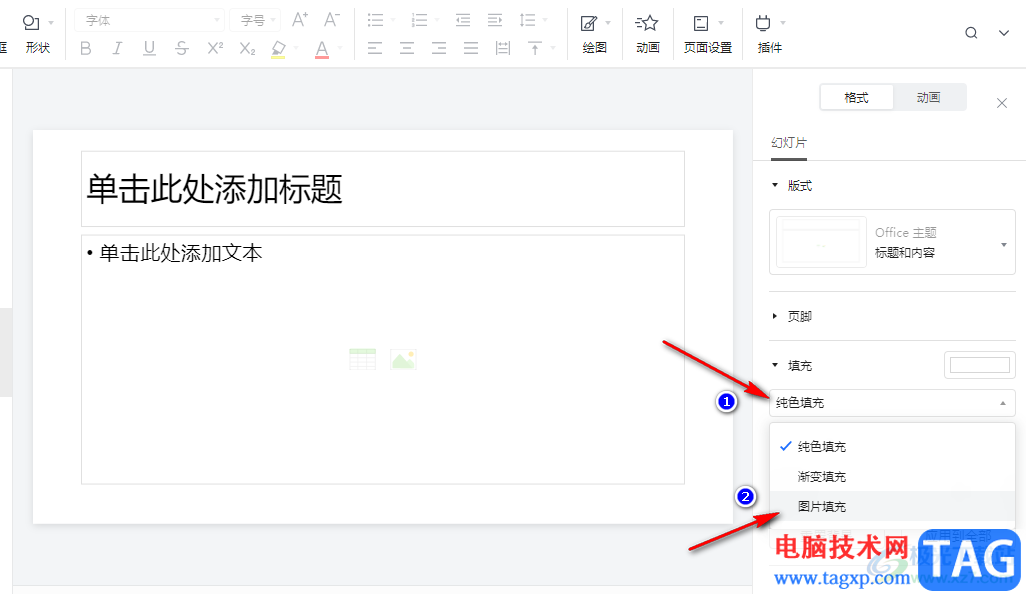The image size is (1026, 594).
Task: Center align the text
Action: (x=407, y=48)
